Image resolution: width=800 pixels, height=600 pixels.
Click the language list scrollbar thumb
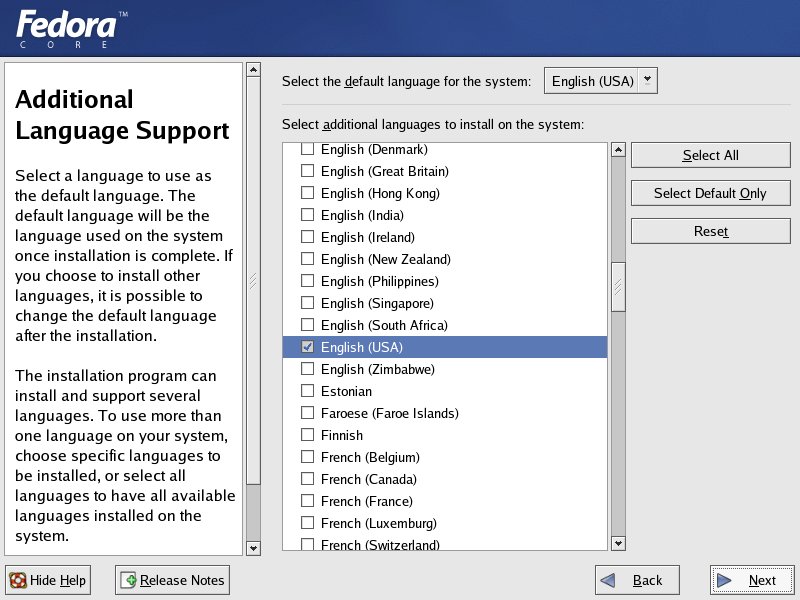(x=618, y=287)
